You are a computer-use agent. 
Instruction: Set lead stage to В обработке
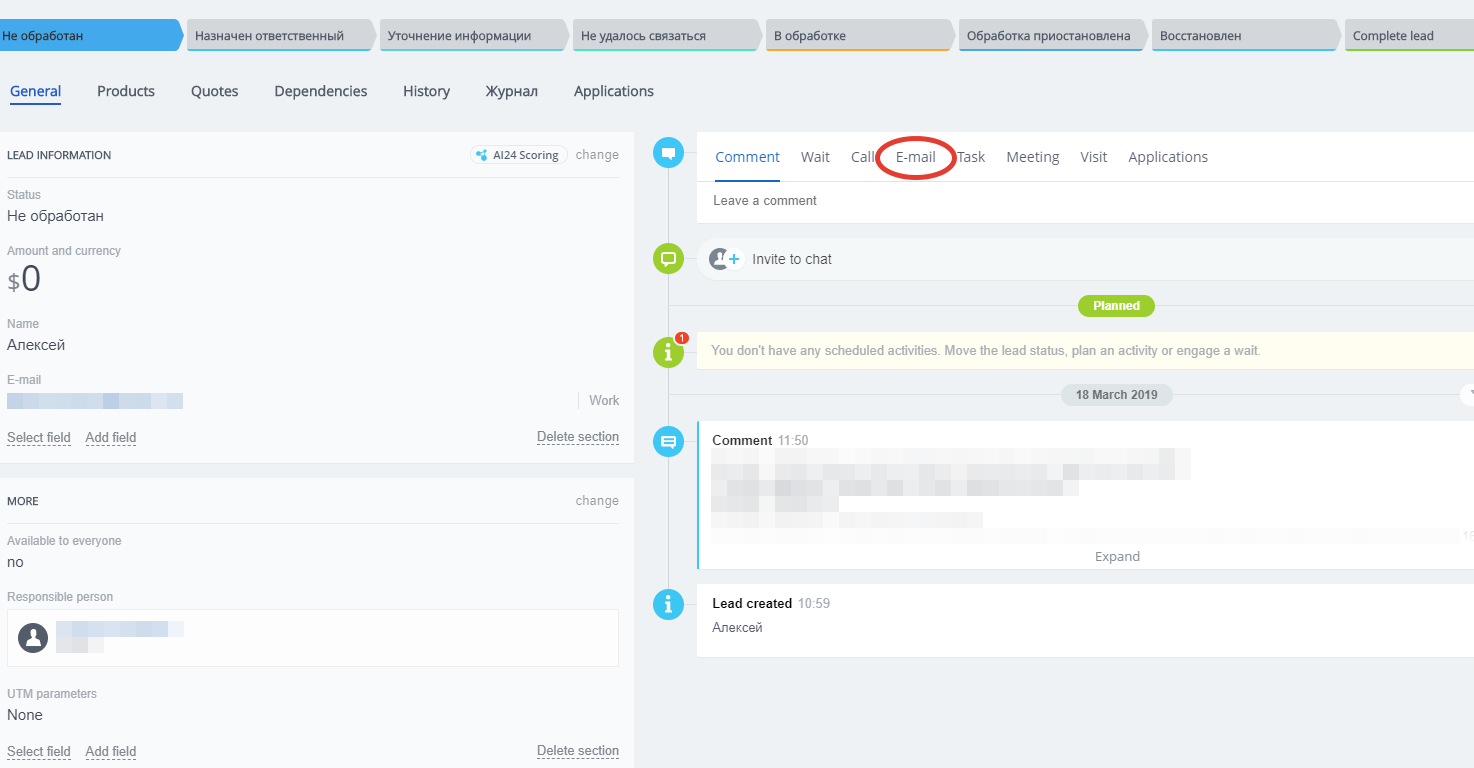(x=860, y=35)
